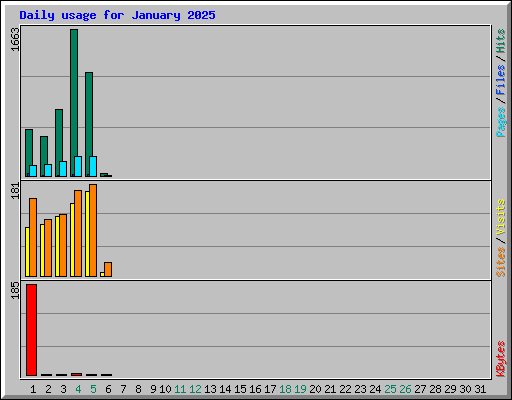Click the 185 y-axis label for KBytes
Viewport: 512px width, 400px height.
(15, 290)
